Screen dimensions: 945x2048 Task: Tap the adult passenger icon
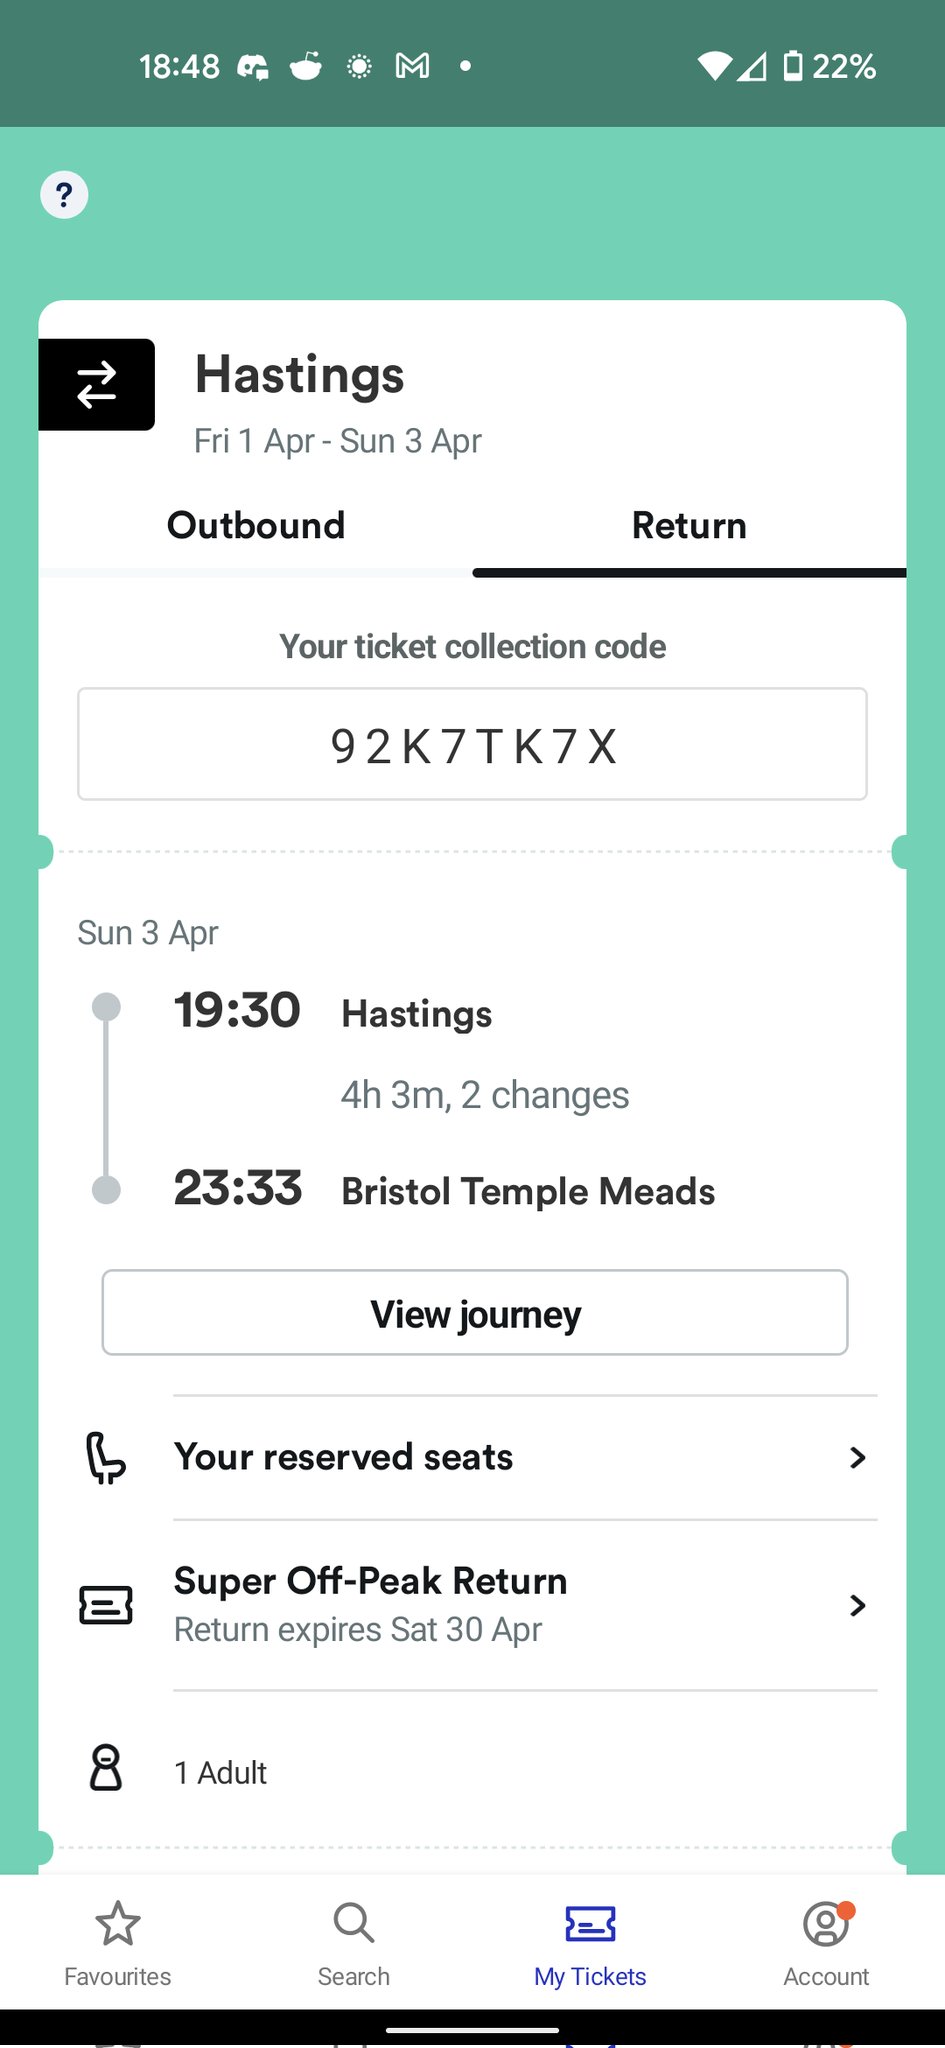106,1768
